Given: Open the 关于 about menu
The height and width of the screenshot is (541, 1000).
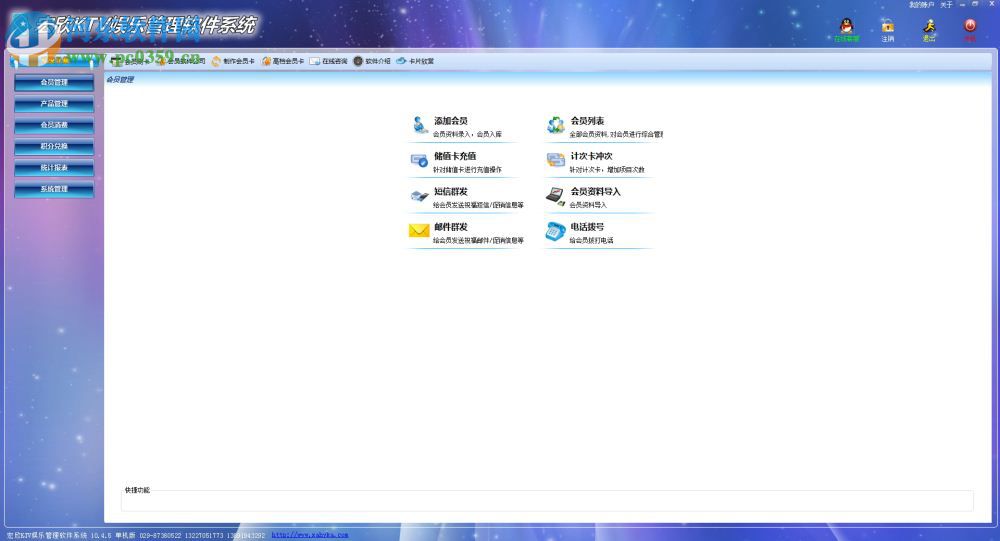Looking at the screenshot, I should [946, 4].
